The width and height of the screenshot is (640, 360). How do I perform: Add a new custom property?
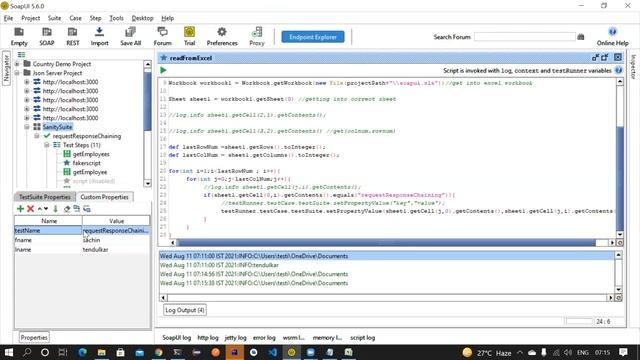[x=20, y=209]
